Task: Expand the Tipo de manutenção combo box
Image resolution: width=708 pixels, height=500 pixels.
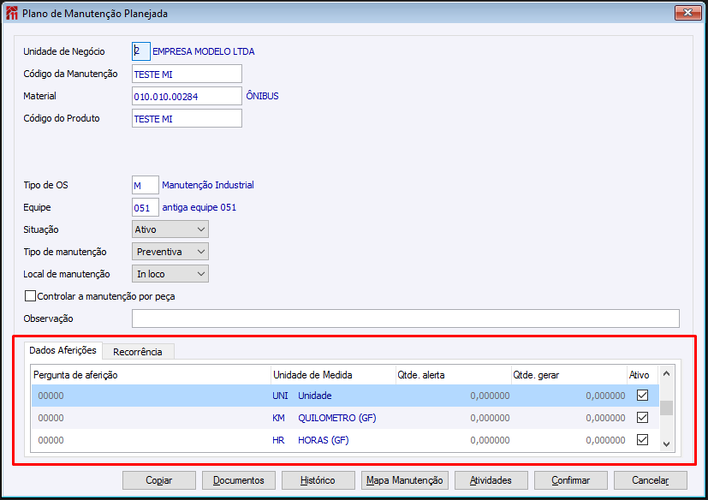Action: click(170, 252)
